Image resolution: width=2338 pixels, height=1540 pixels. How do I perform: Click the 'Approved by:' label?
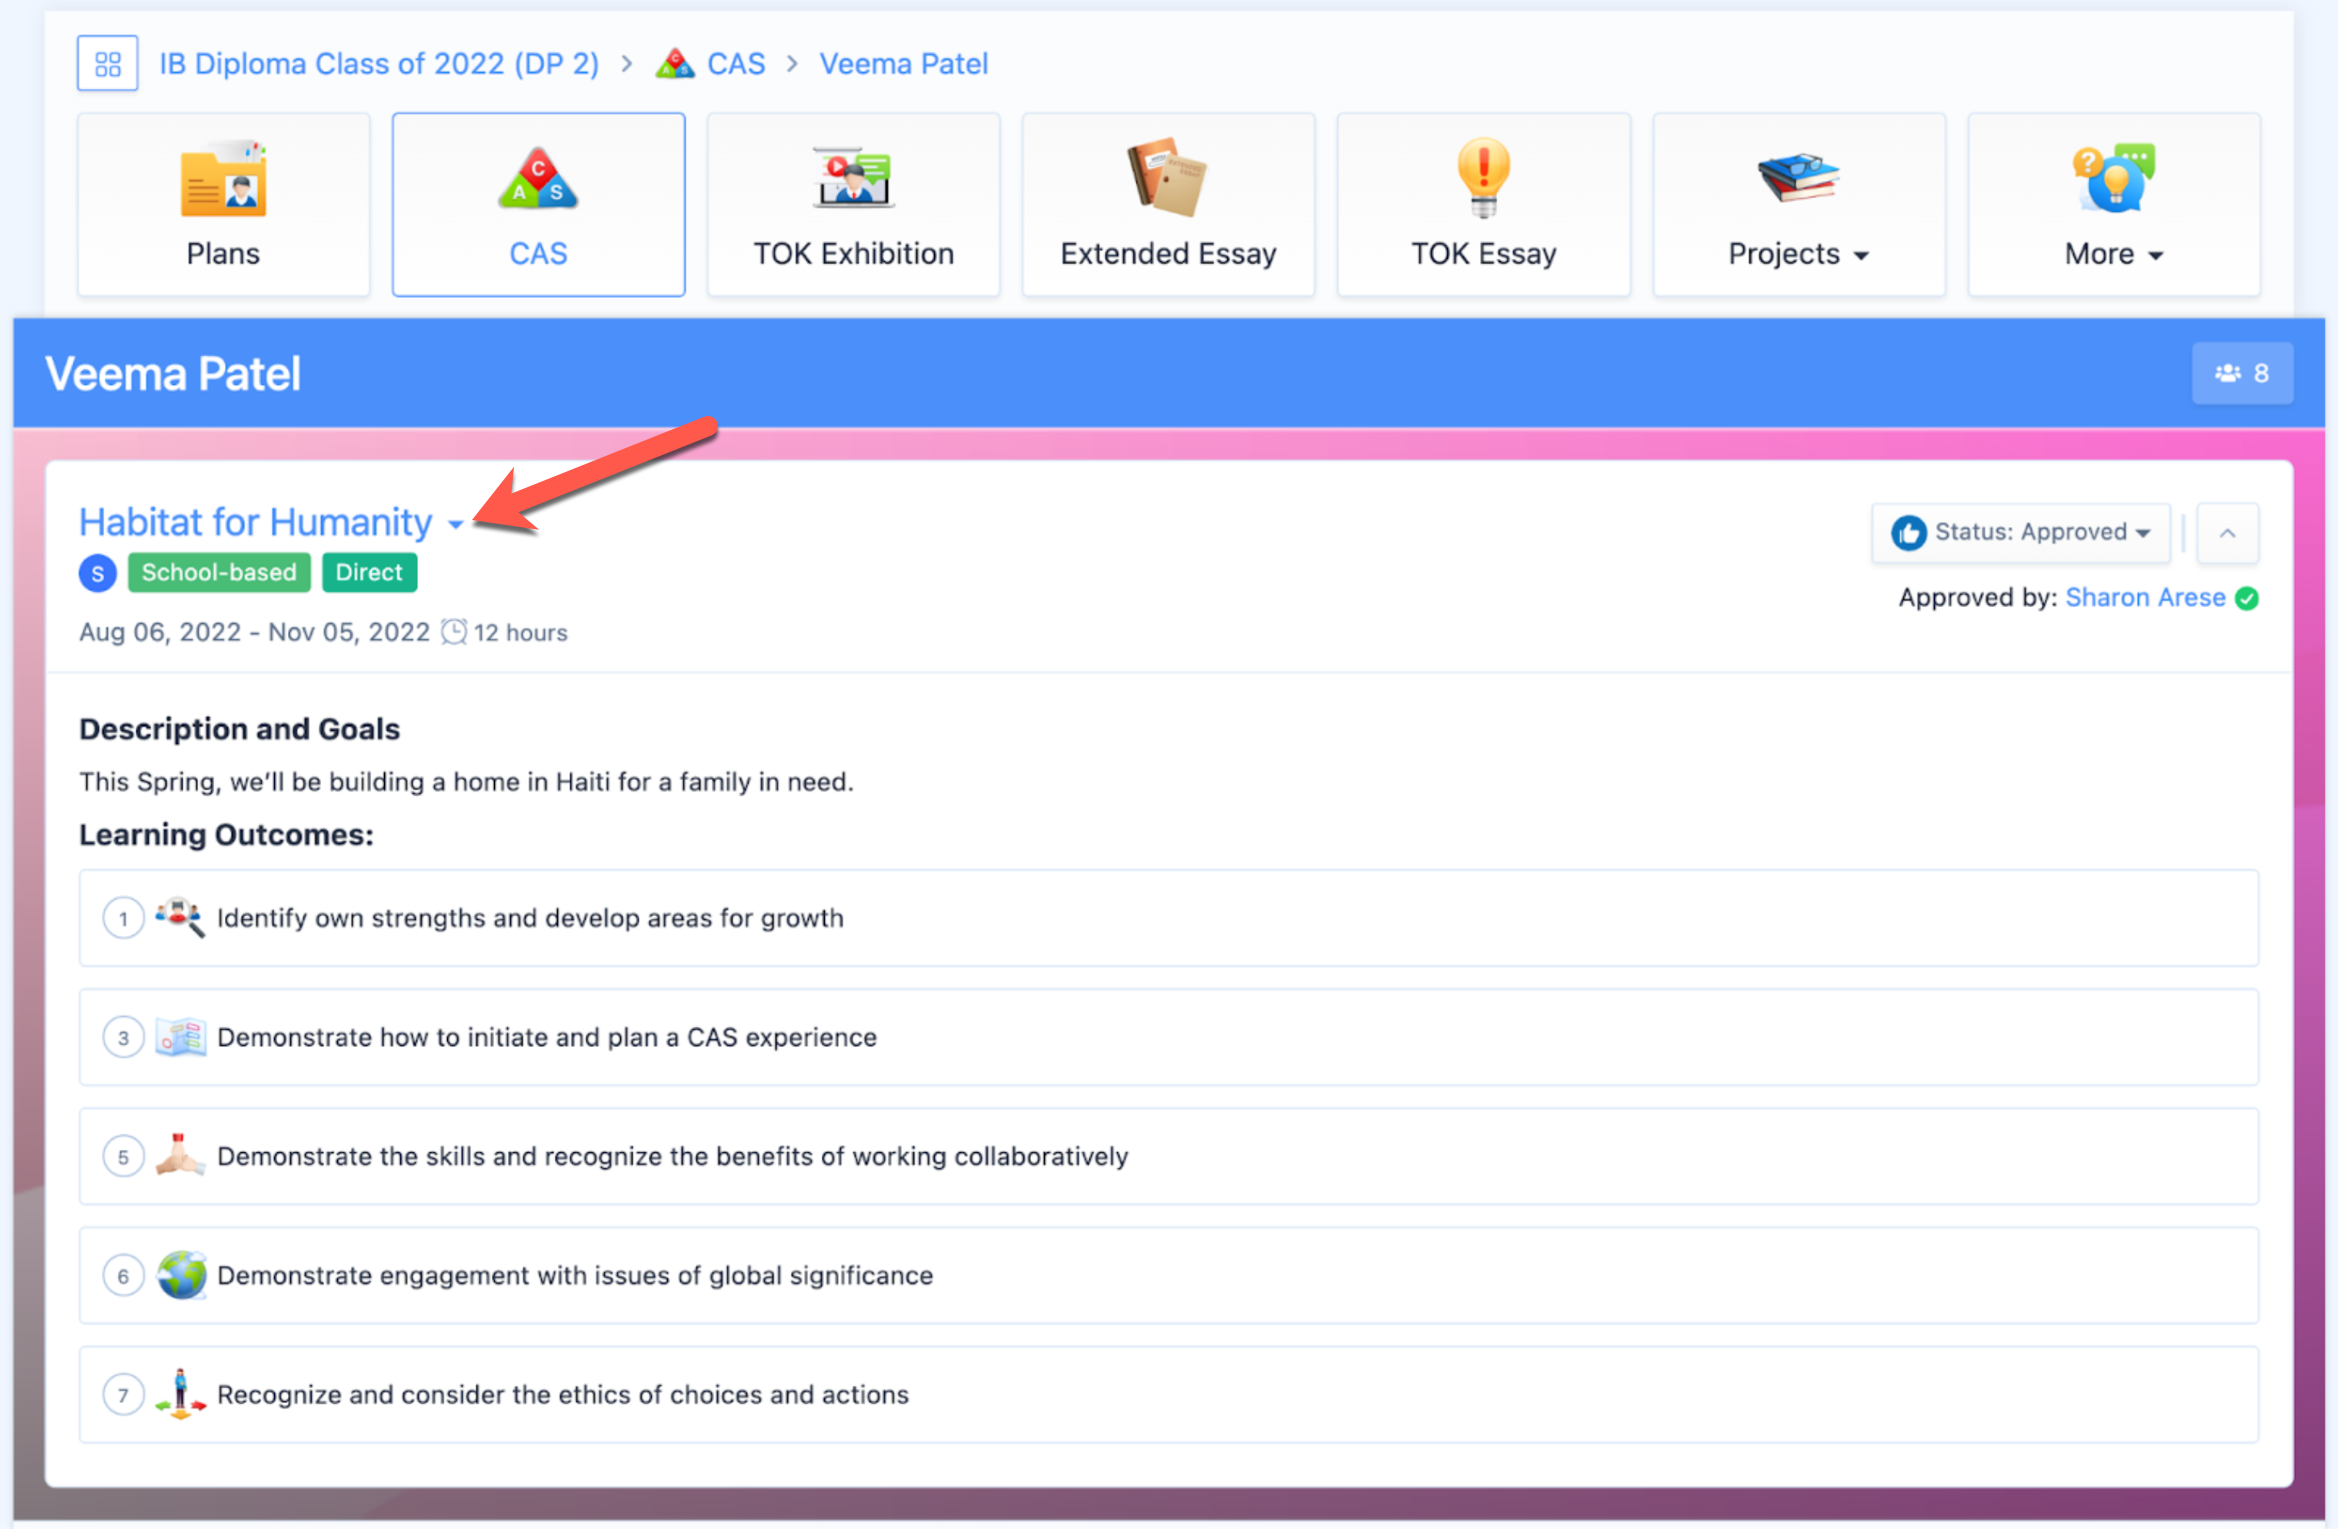click(1978, 598)
